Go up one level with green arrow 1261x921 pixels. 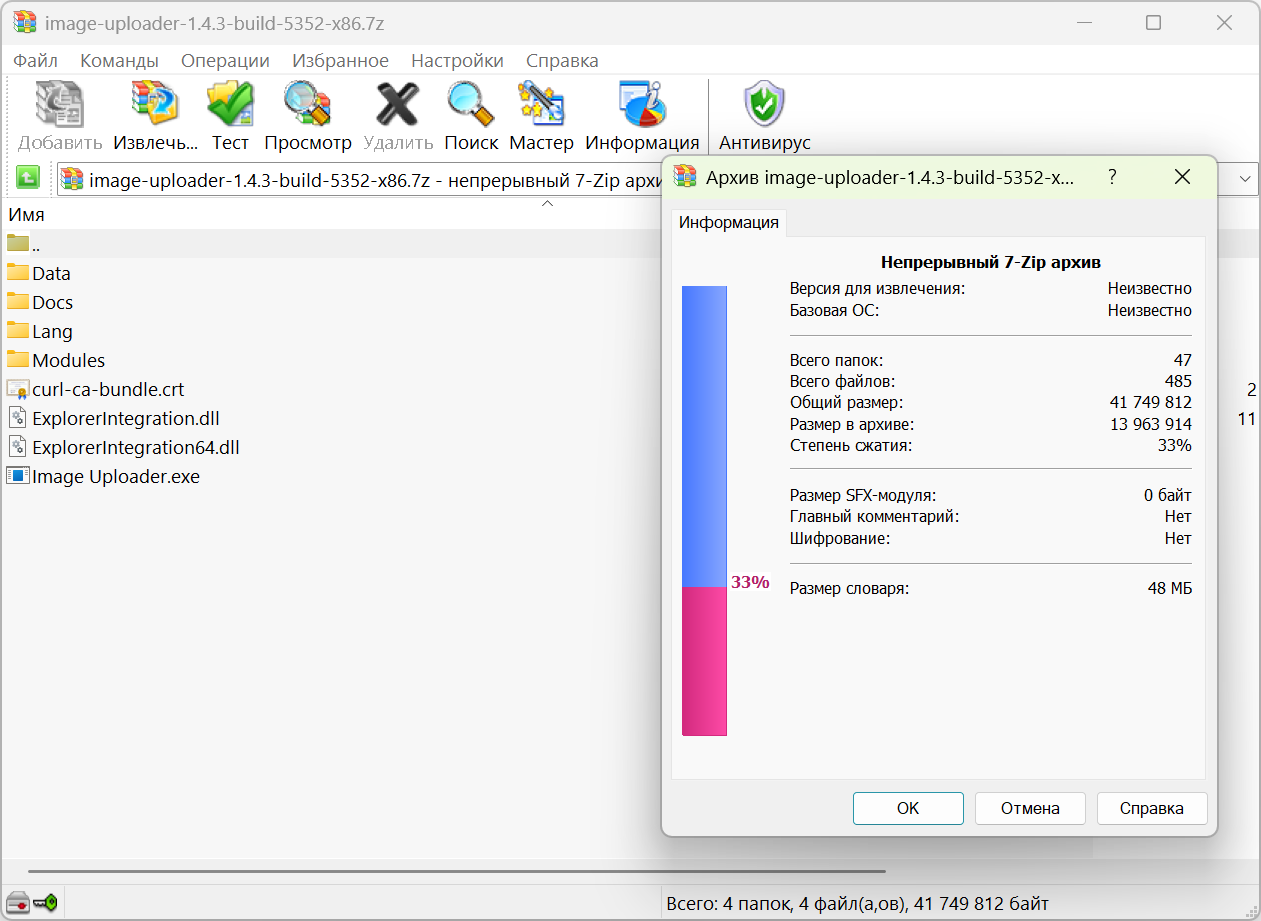tap(27, 179)
